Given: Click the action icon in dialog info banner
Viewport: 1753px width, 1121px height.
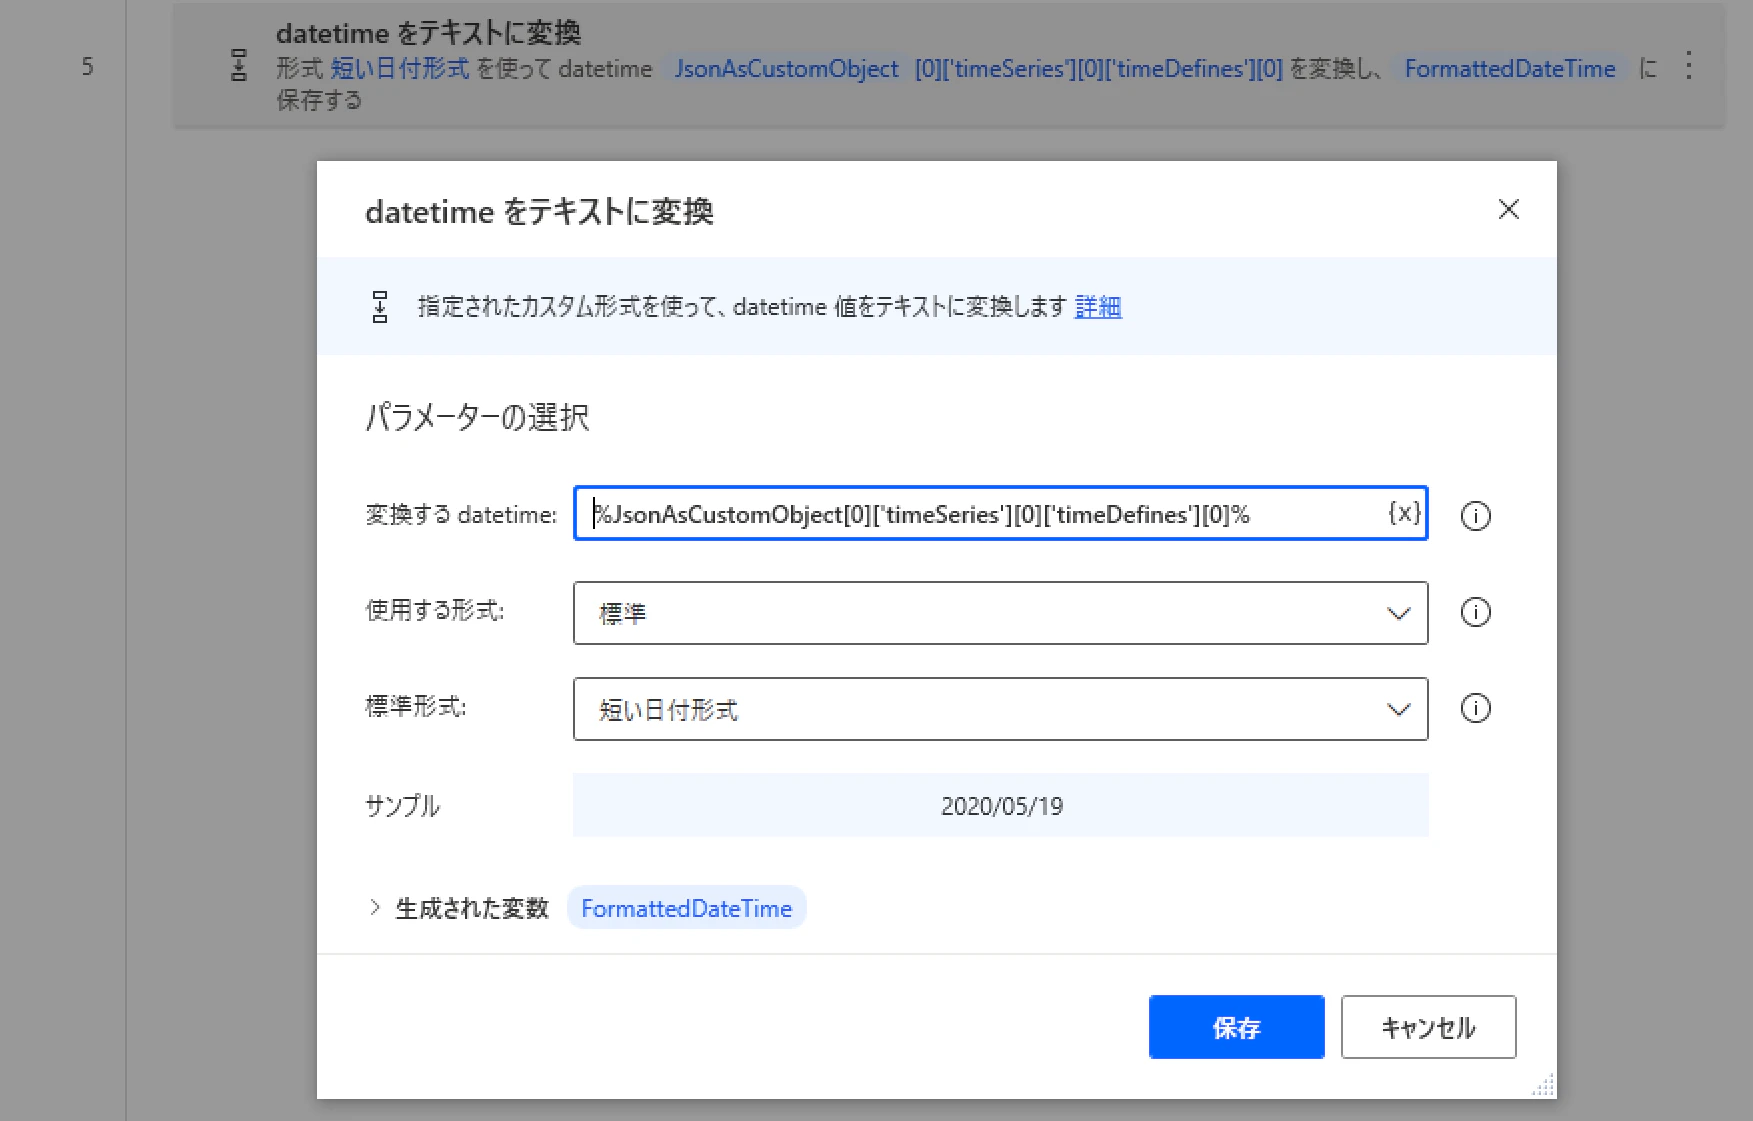Looking at the screenshot, I should click(x=380, y=306).
